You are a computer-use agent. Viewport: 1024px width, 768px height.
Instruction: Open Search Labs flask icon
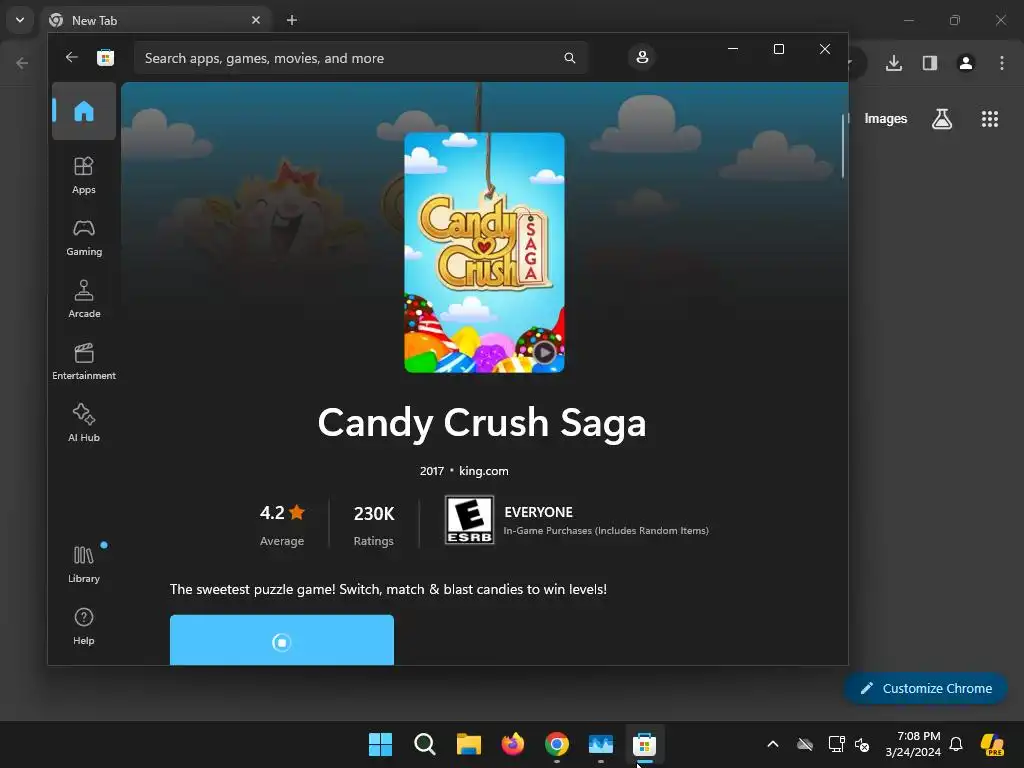(942, 119)
